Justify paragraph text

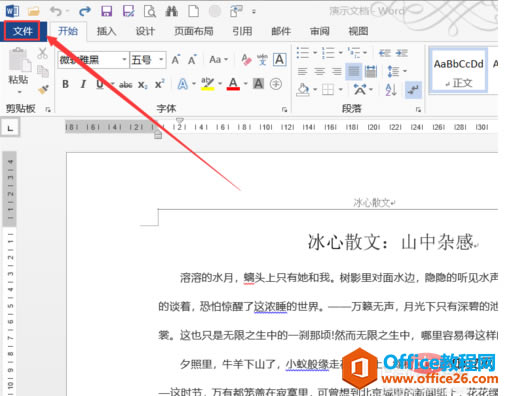[354, 71]
